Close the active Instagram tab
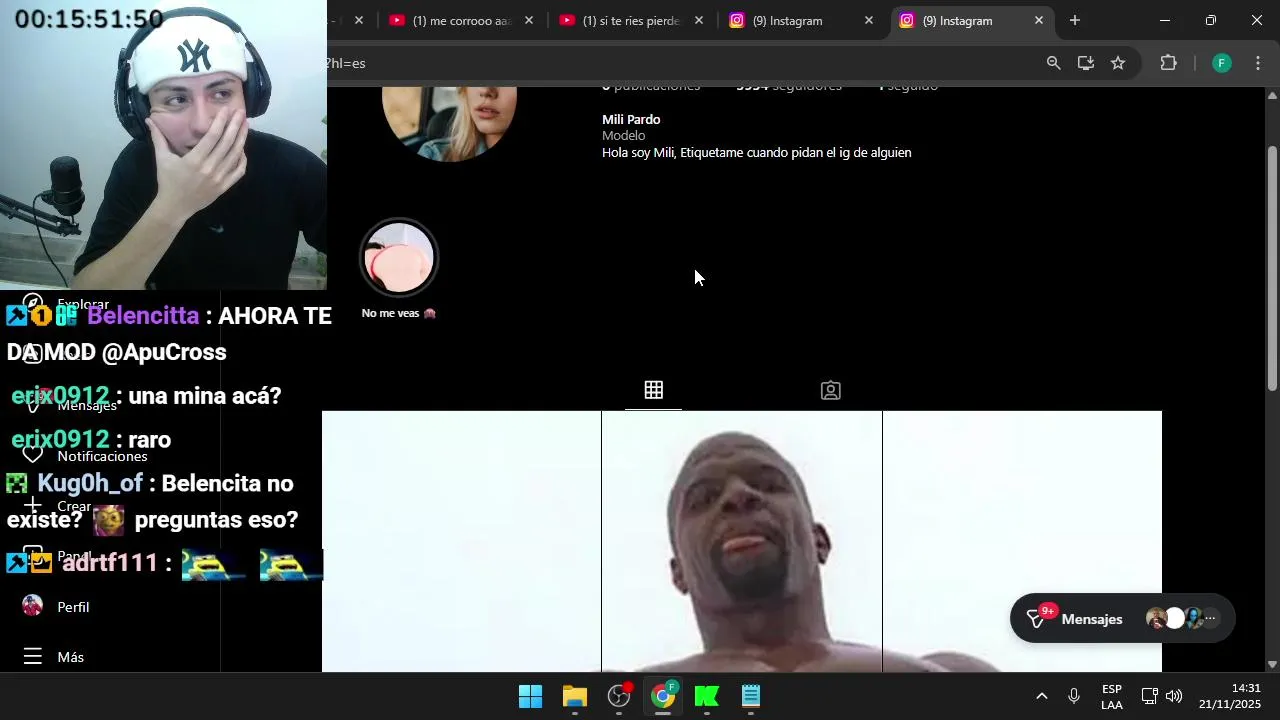 click(x=1039, y=21)
